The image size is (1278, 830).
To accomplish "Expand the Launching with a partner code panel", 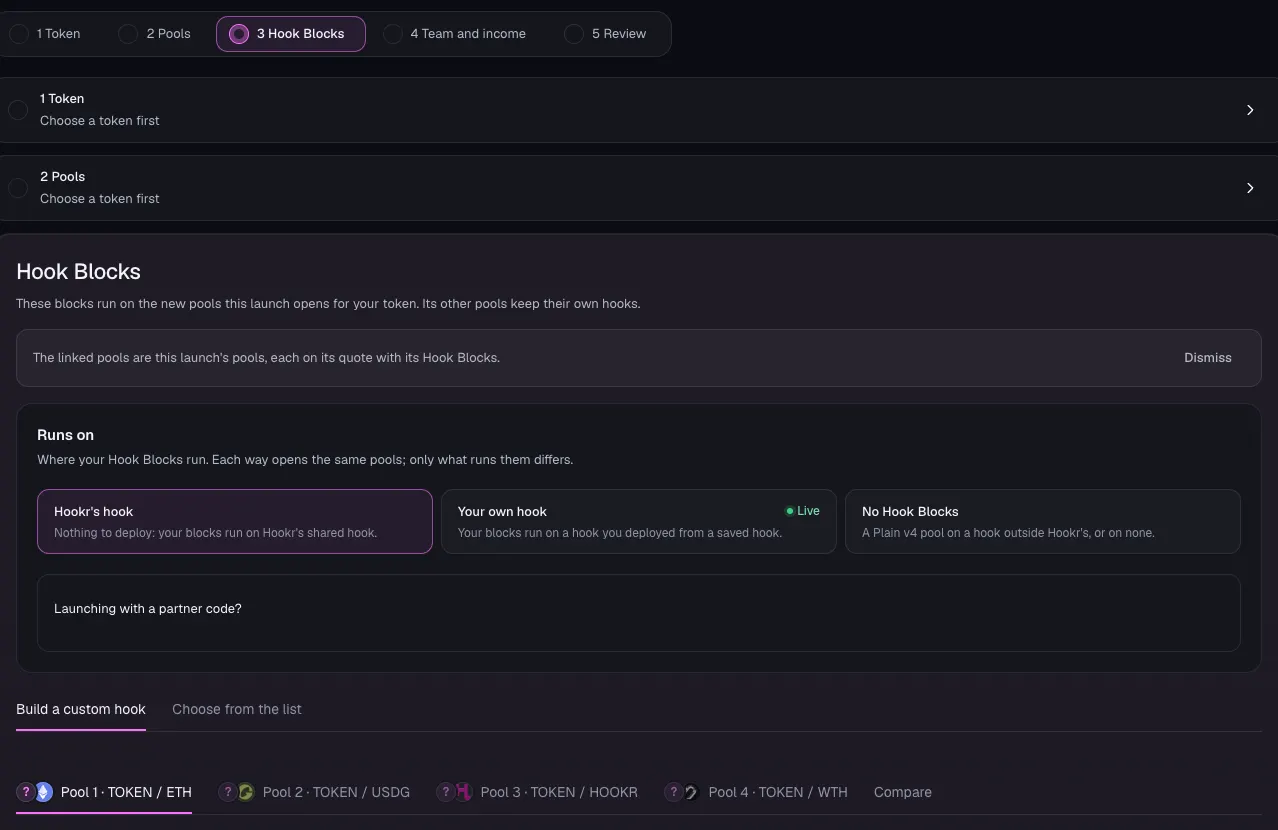I will tap(639, 612).
